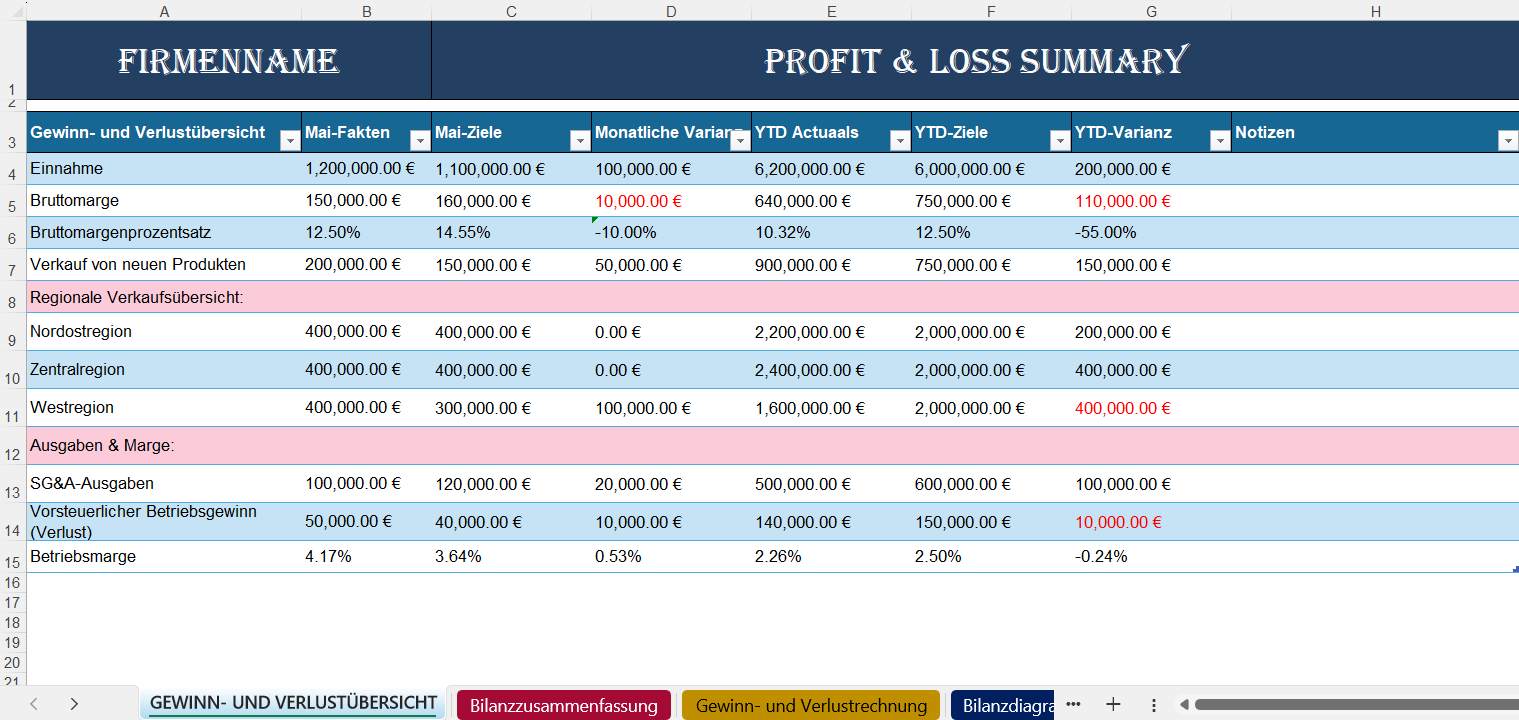The height and width of the screenshot is (720, 1519).
Task: Select the Einnahme Mai-Fakten cell
Action: (365, 169)
